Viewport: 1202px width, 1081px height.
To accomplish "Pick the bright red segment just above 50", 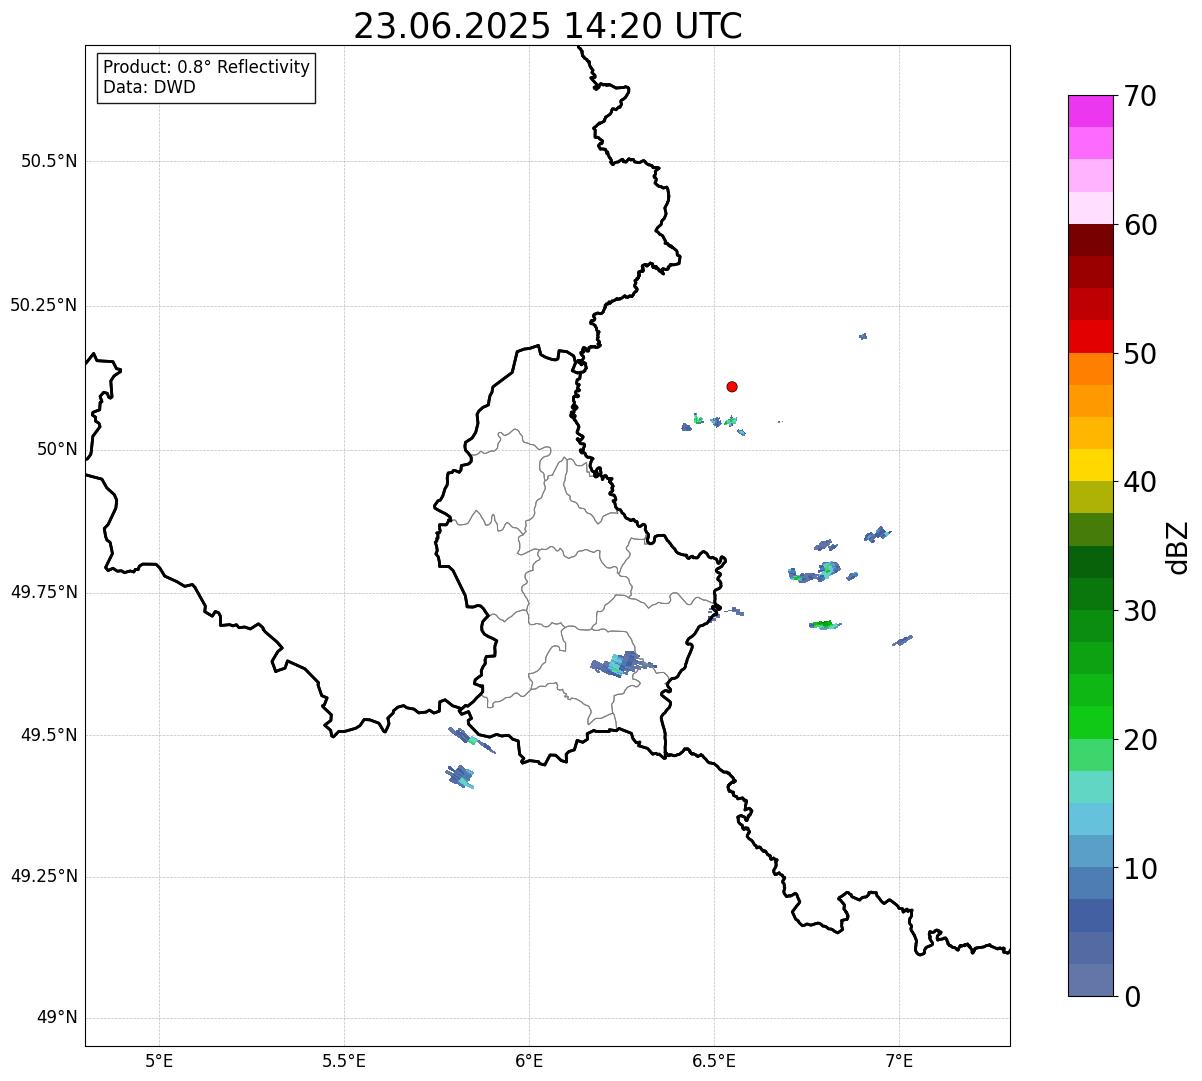I will [1090, 336].
